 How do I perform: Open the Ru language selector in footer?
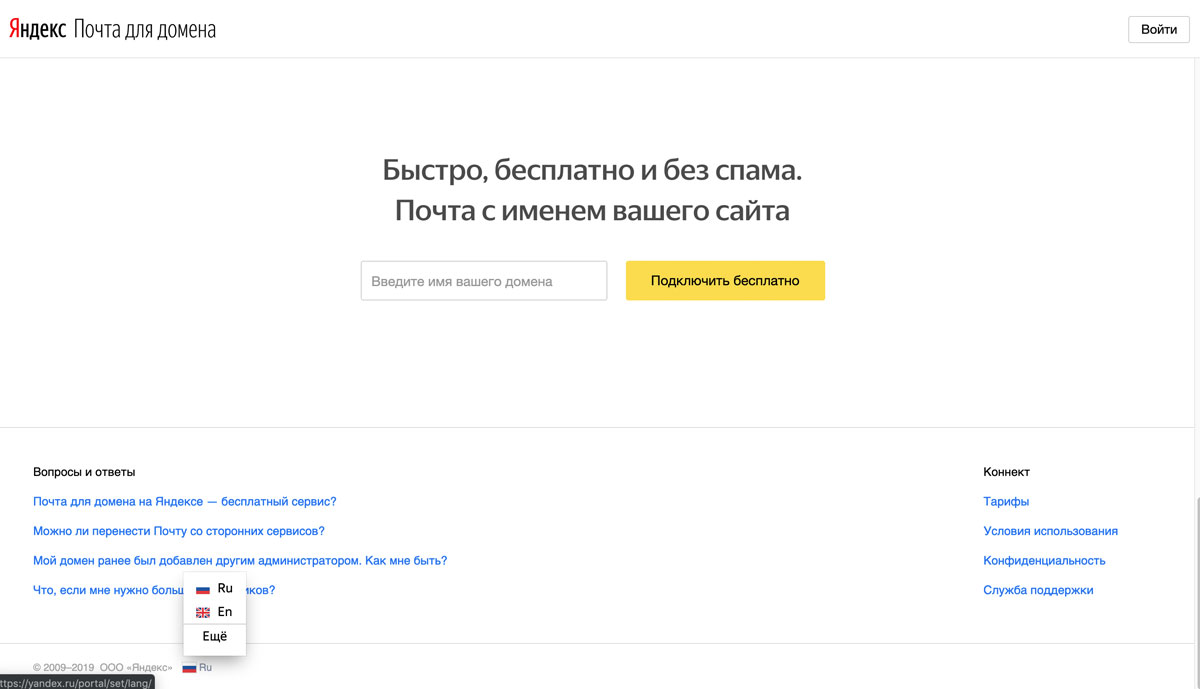point(197,667)
